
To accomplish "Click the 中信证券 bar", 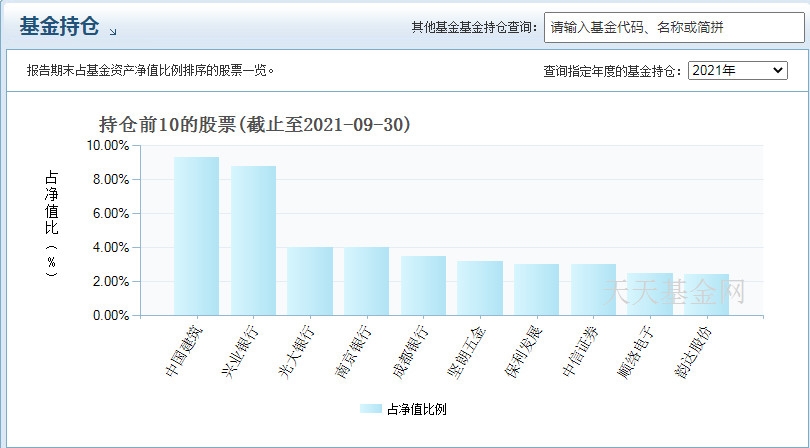I will pyautogui.click(x=593, y=290).
